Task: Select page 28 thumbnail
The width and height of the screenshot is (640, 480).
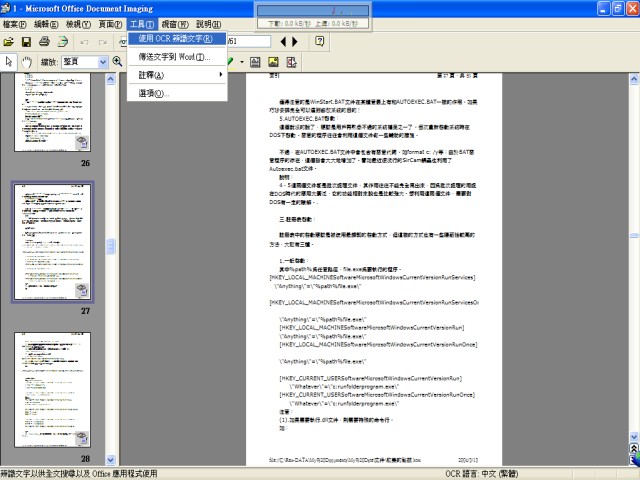Action: [x=52, y=389]
